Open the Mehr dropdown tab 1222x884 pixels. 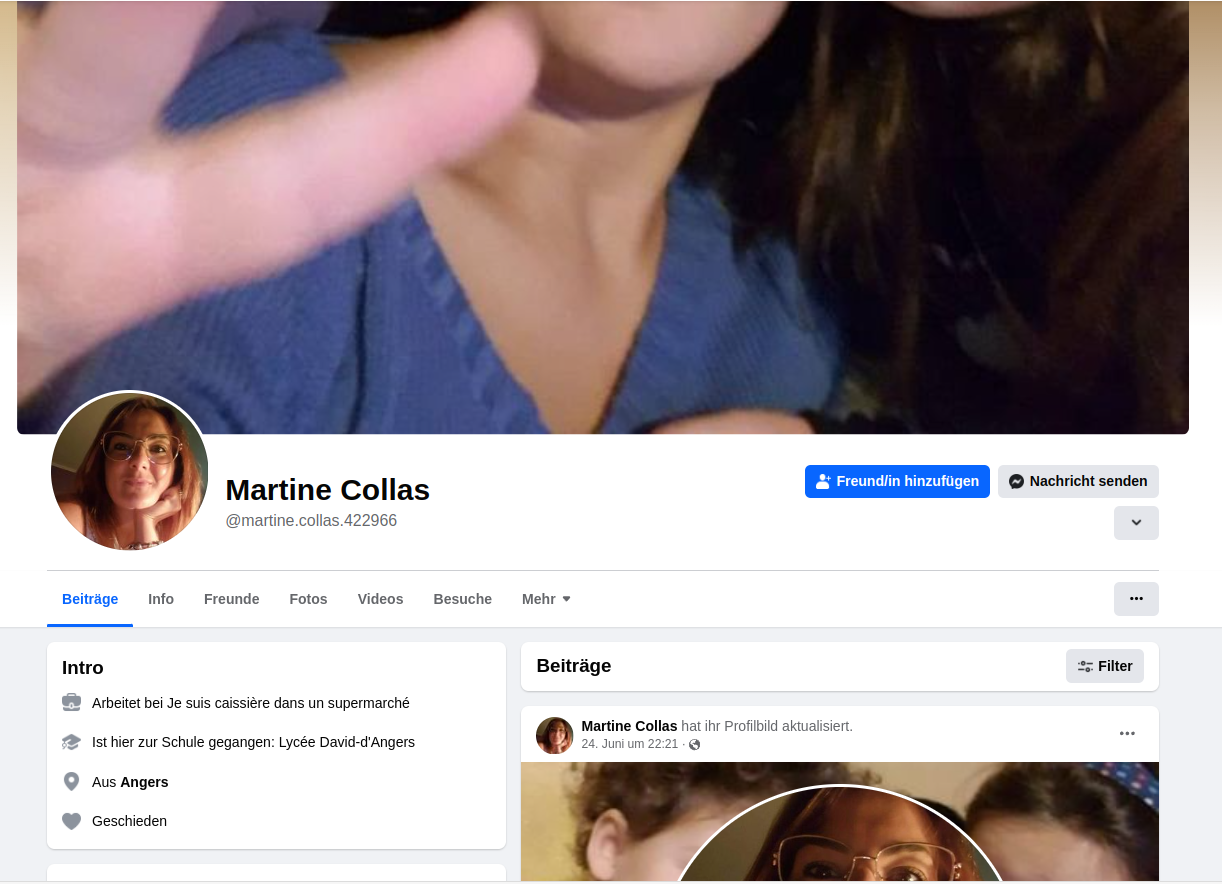click(x=546, y=599)
